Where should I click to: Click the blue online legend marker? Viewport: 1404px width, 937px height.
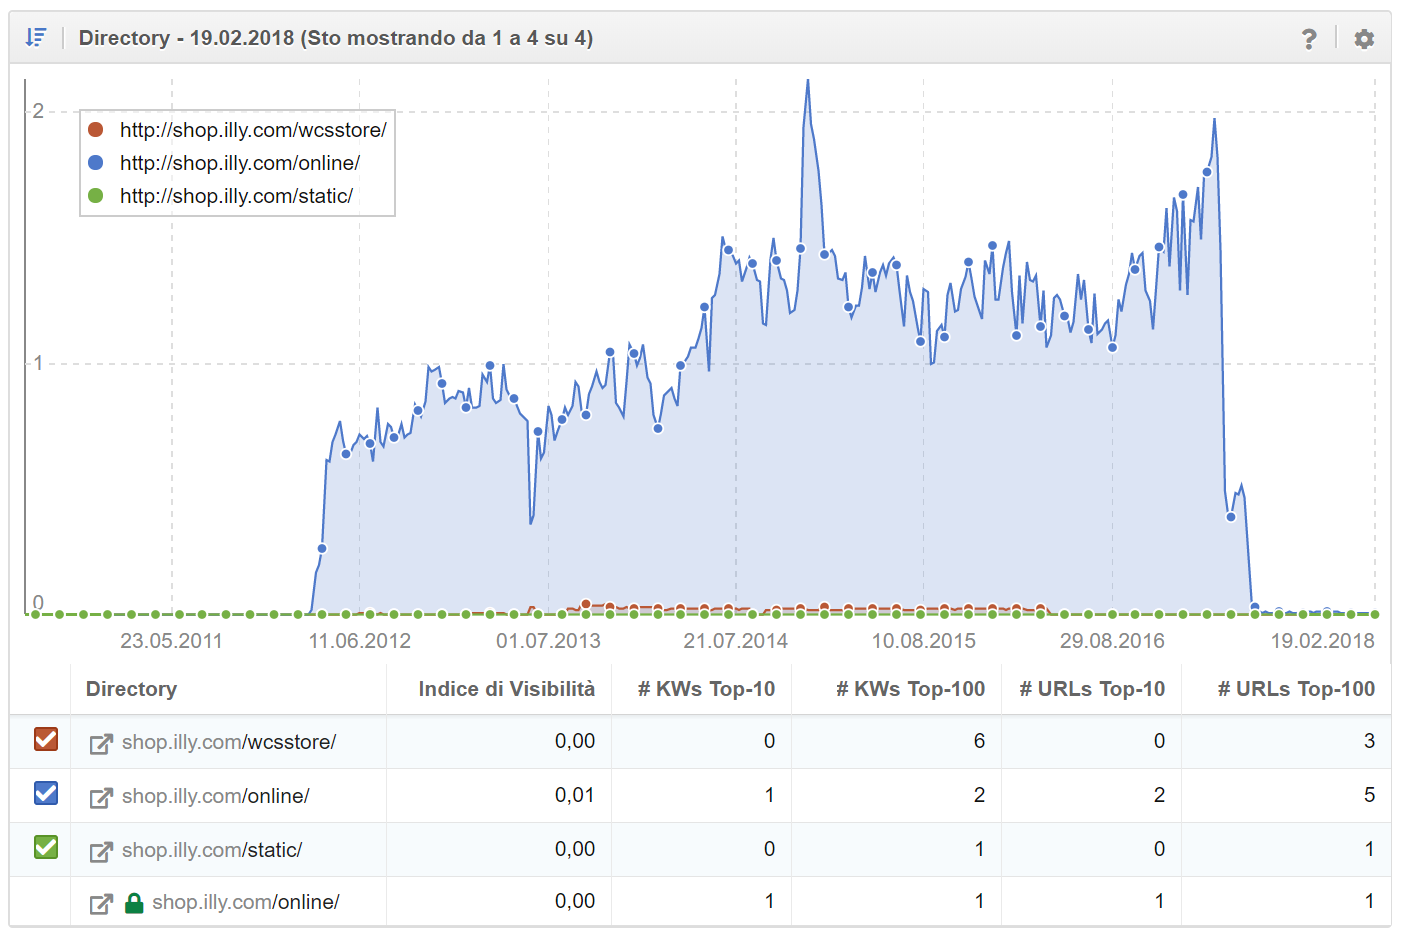pos(96,163)
